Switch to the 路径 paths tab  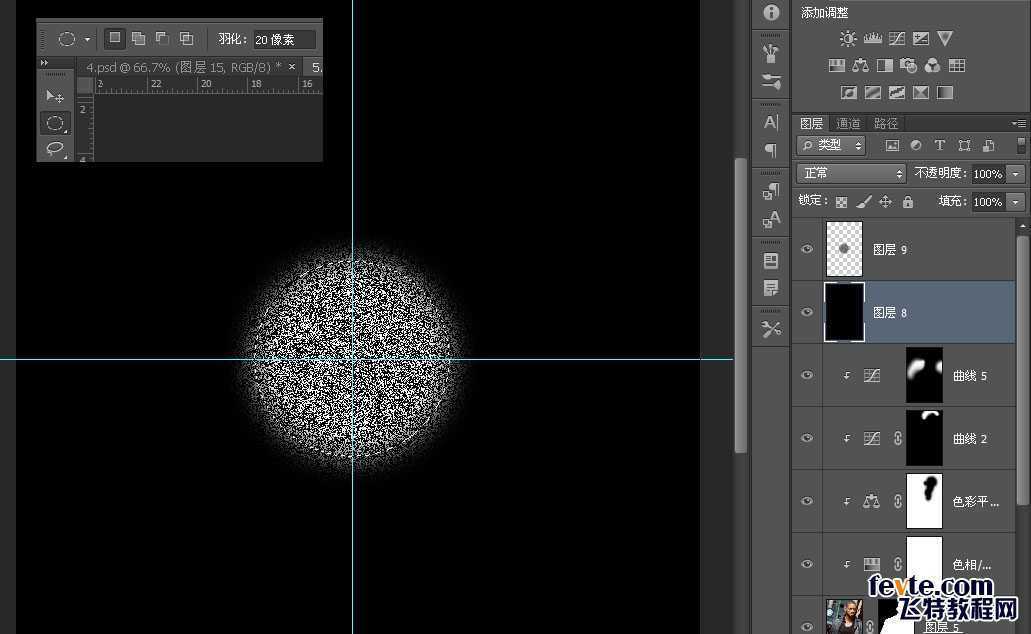click(886, 123)
